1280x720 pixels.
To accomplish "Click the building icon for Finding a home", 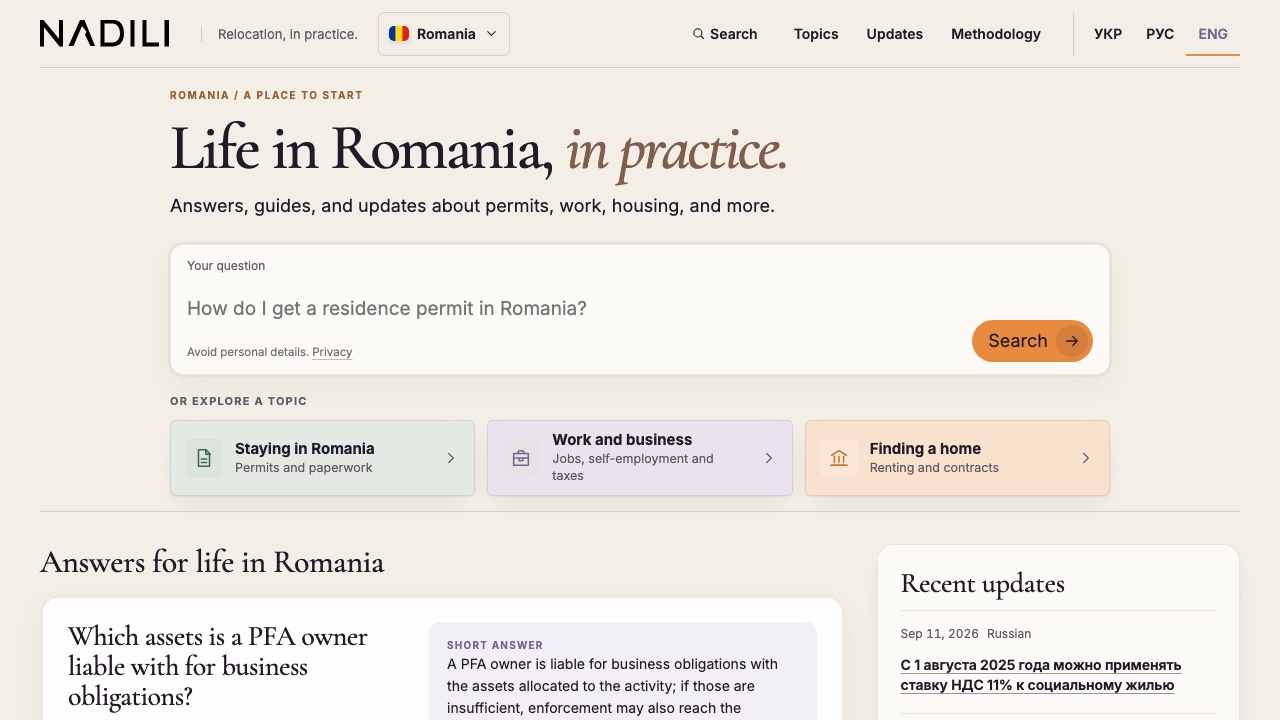I will pyautogui.click(x=839, y=458).
